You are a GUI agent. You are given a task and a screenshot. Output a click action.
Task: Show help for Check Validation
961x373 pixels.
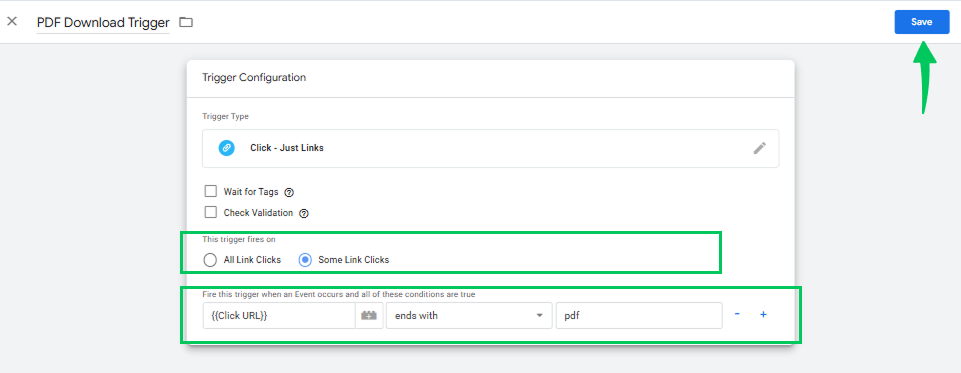pos(303,214)
